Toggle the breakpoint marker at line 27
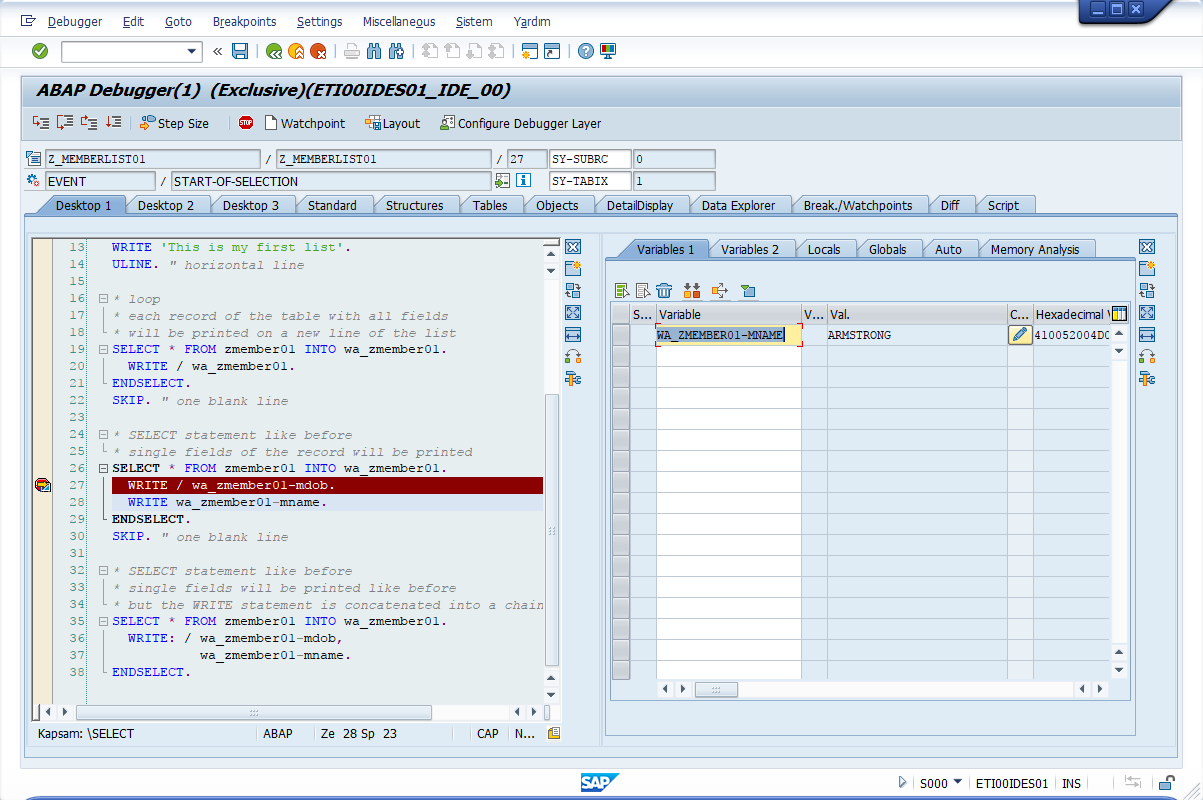The image size is (1203, 800). click(x=42, y=485)
